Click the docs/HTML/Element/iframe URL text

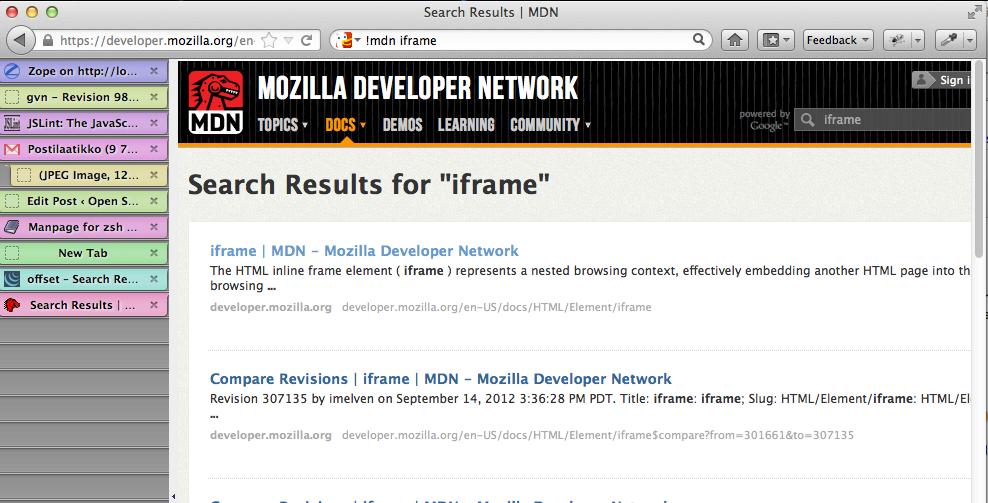click(497, 308)
